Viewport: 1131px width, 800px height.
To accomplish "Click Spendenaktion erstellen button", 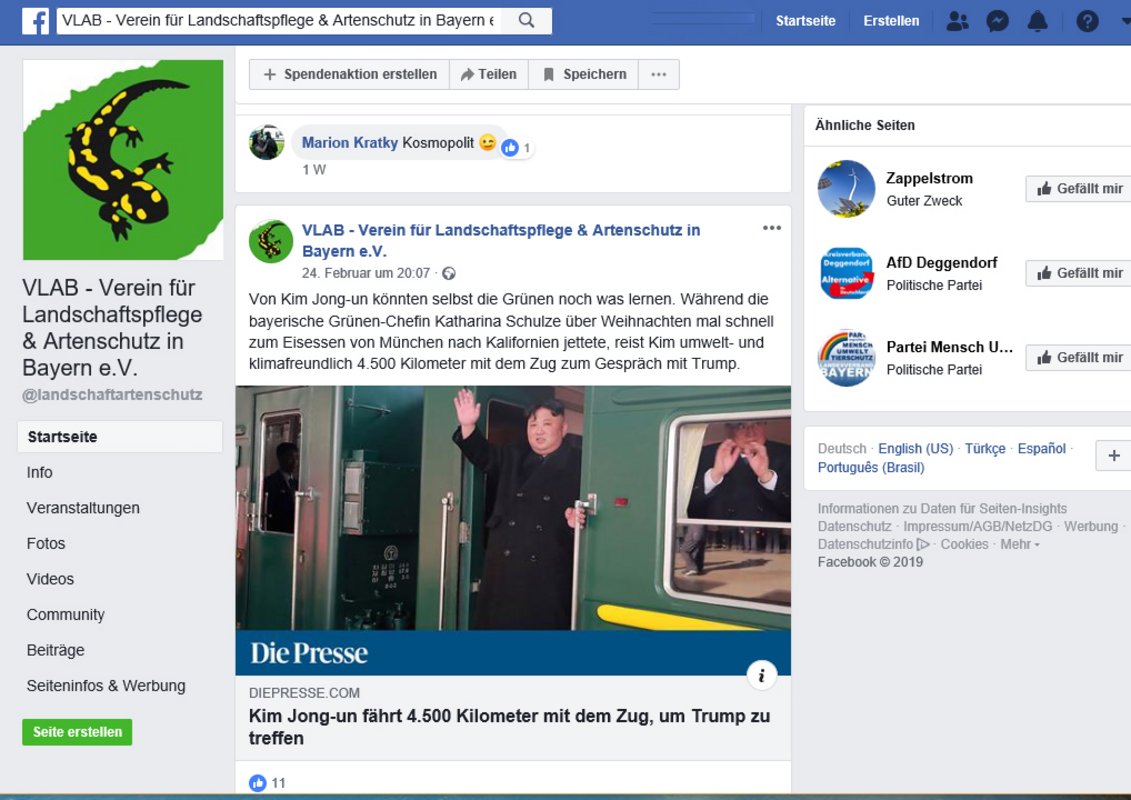I will [x=350, y=74].
